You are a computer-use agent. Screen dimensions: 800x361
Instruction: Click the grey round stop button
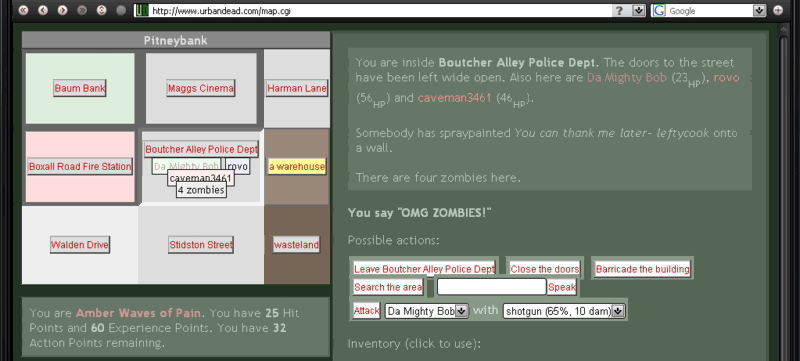point(121,10)
